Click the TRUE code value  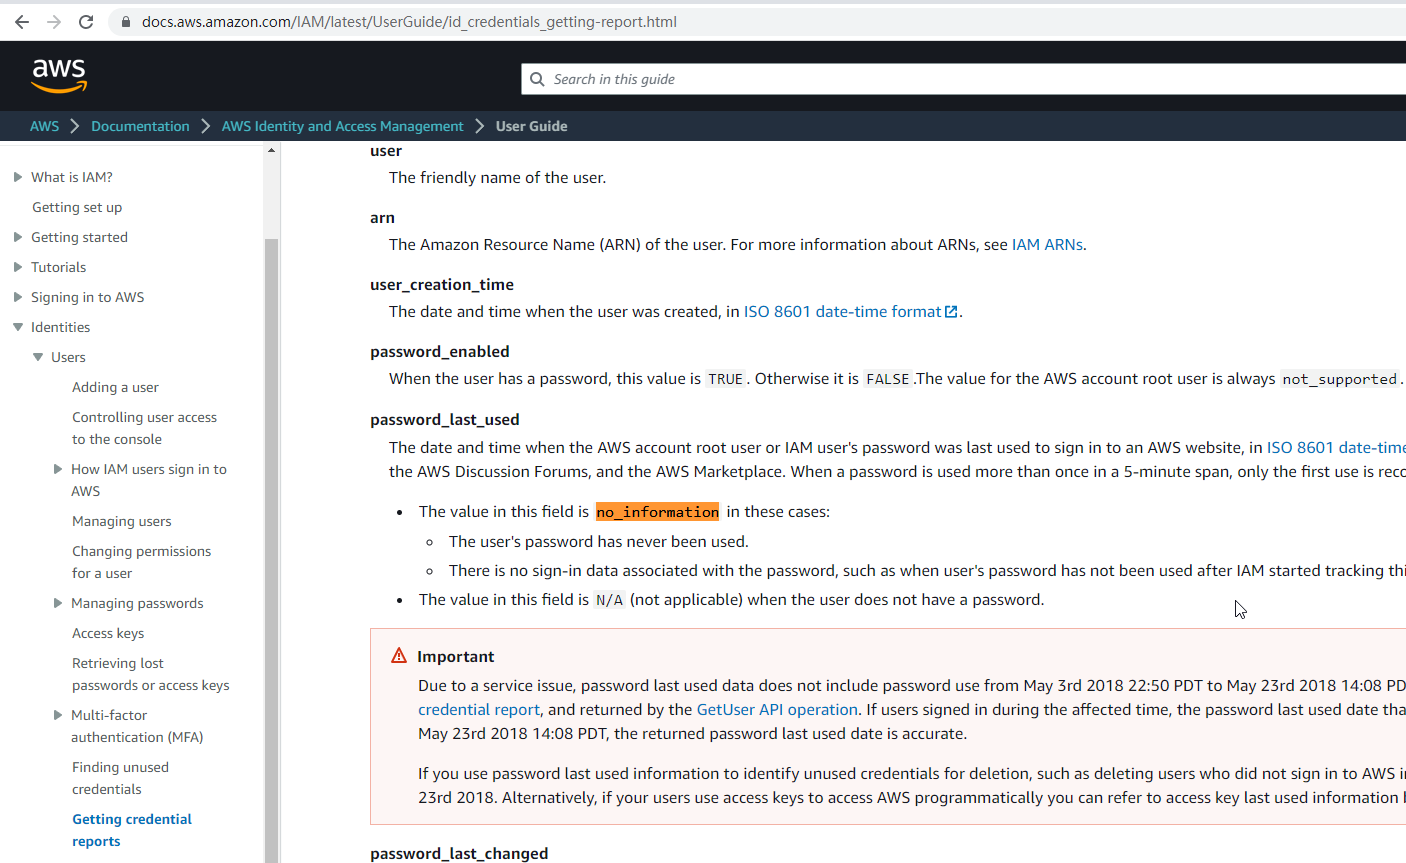(725, 379)
